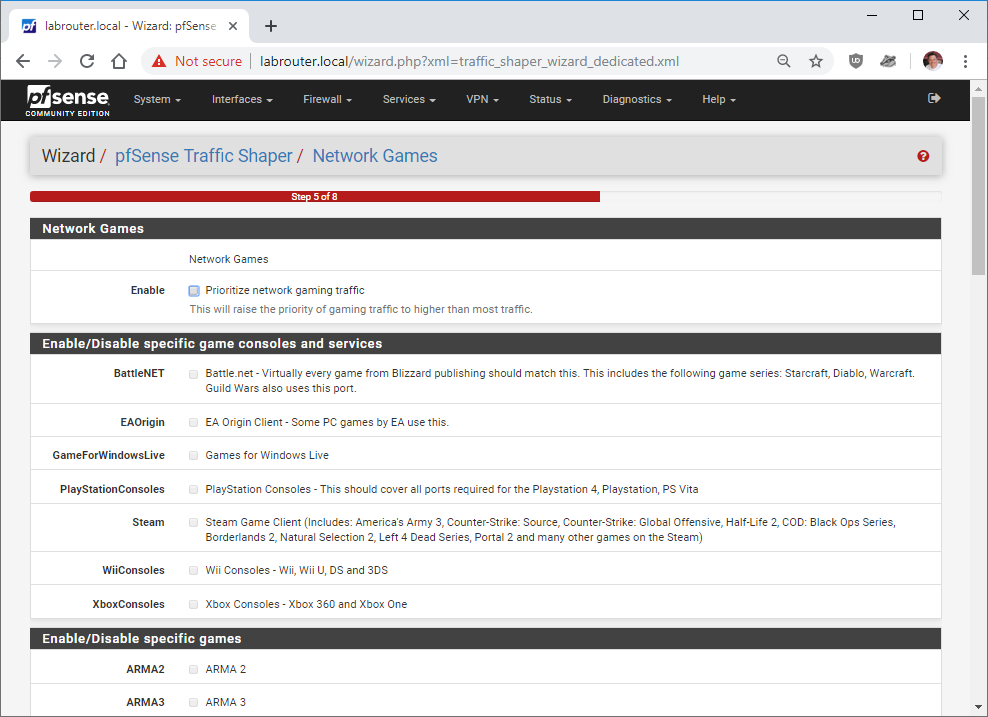Toggle the XboxConsoles checkbox
The image size is (988, 717).
click(x=193, y=604)
